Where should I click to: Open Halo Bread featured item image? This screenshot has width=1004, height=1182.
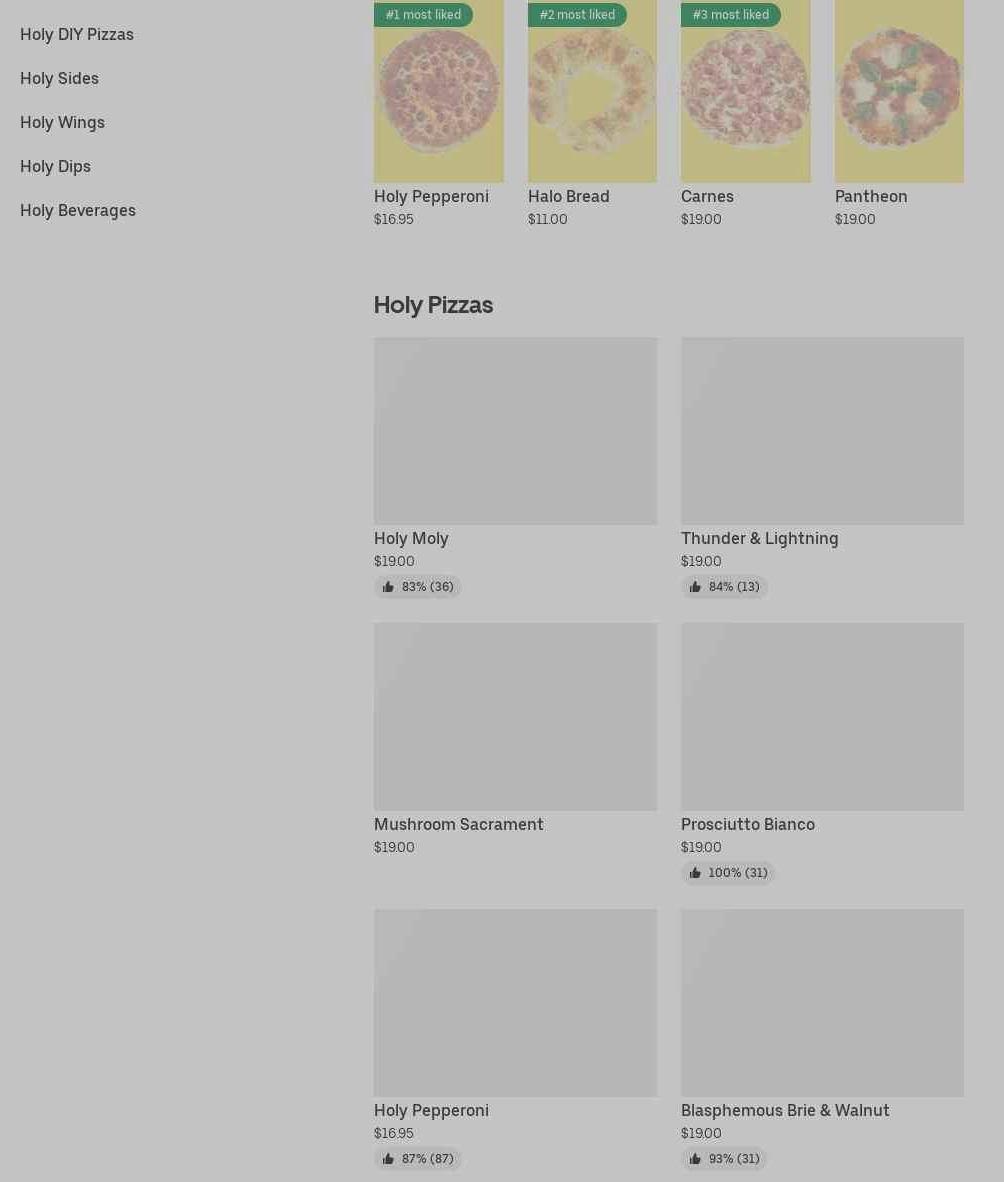592,91
